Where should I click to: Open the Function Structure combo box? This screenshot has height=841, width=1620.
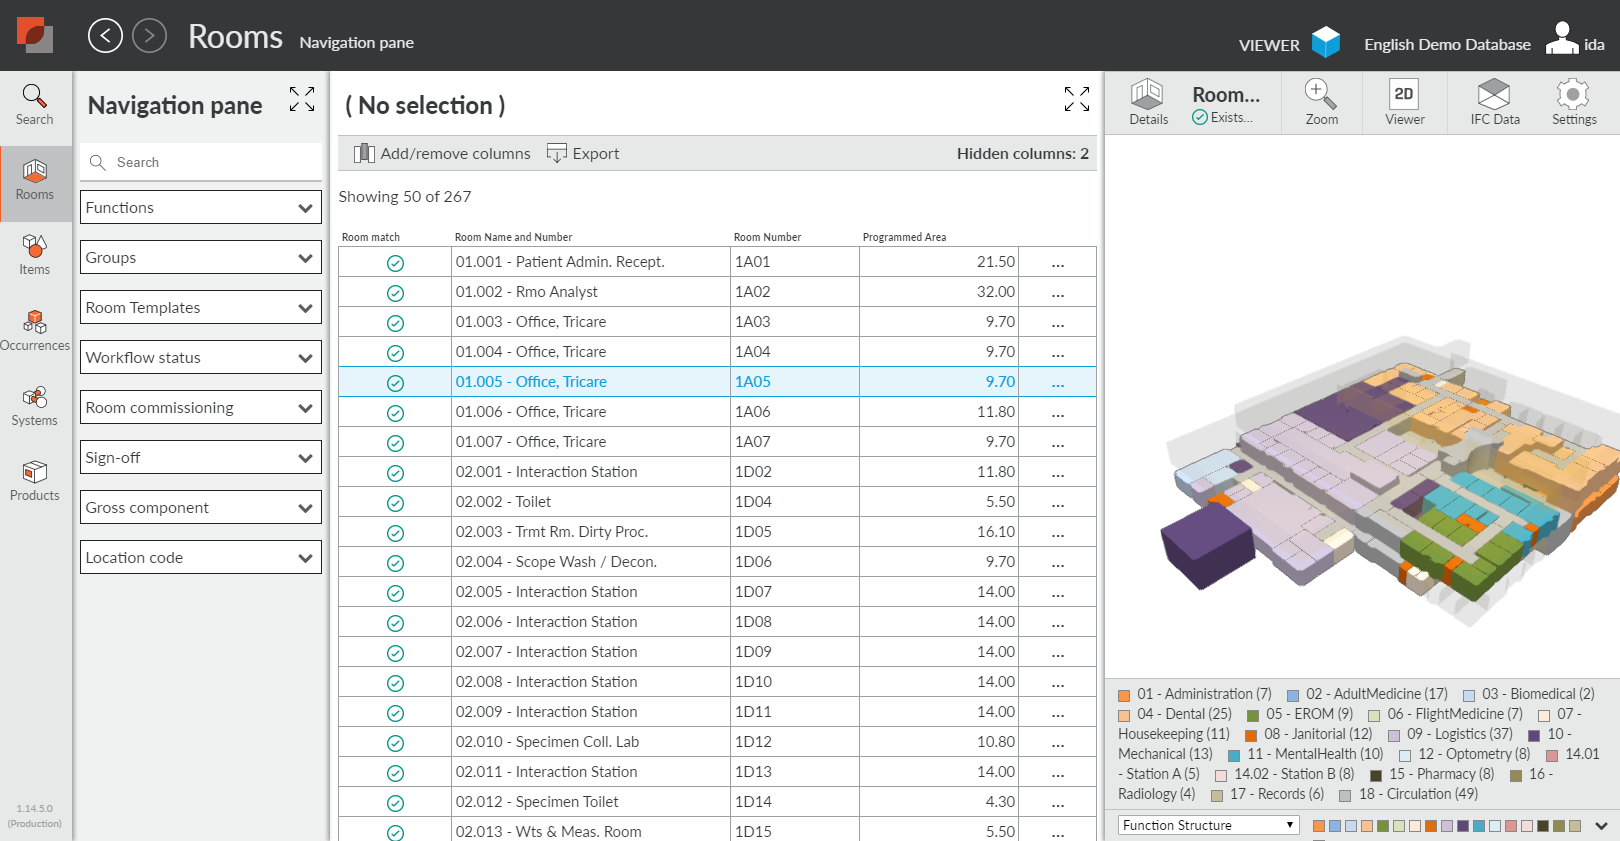coord(1208,825)
